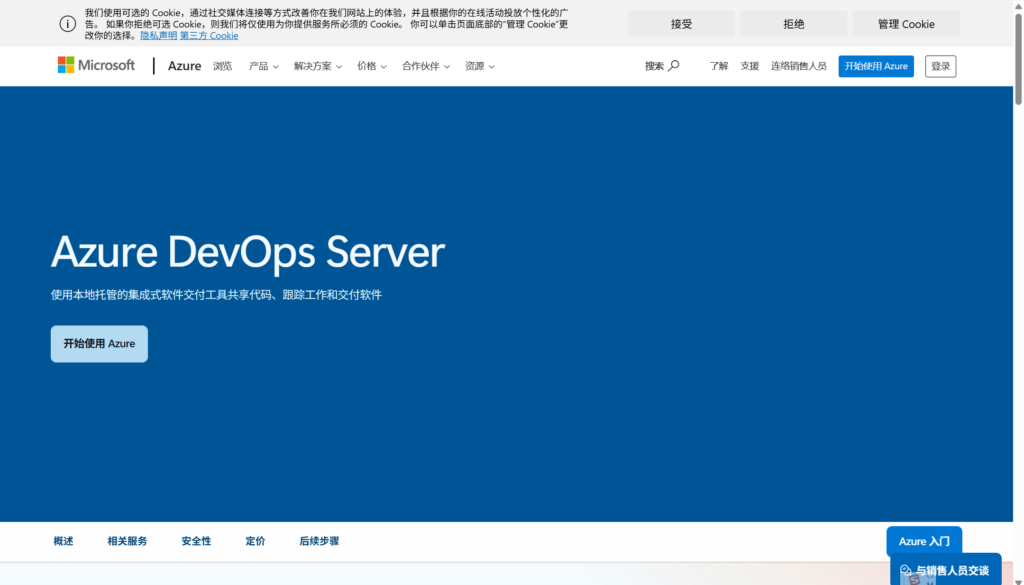Go to Azure home link

(x=184, y=66)
